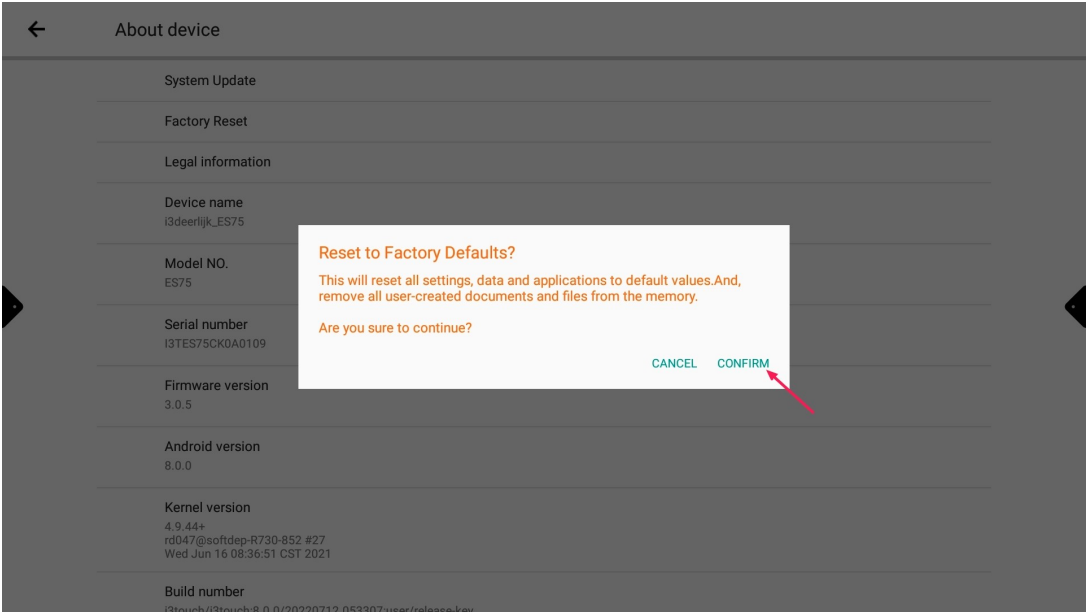Confirm the factory reset
The width and height of the screenshot is (1086, 614).
pyautogui.click(x=742, y=363)
